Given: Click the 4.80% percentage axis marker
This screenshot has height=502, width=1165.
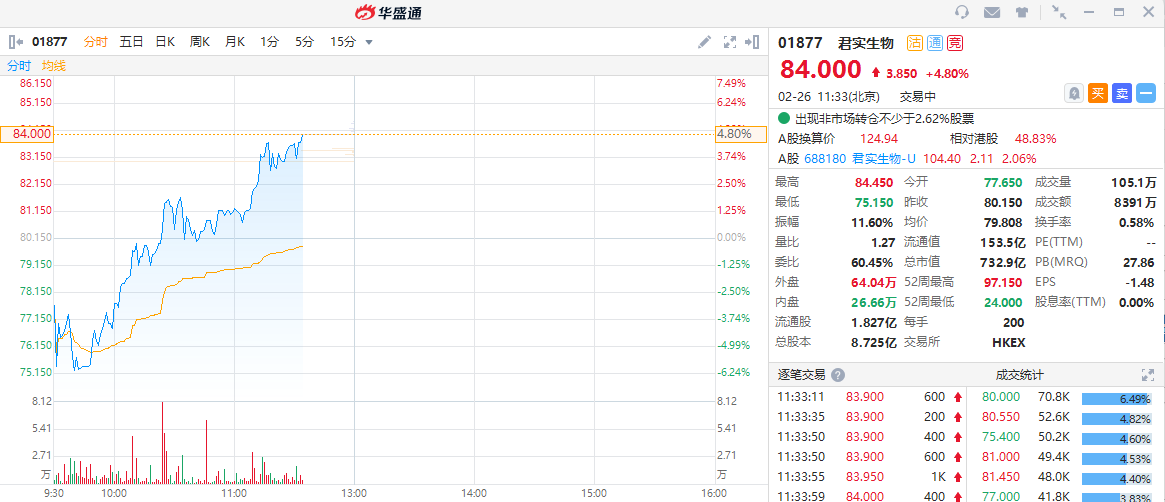Looking at the screenshot, I should point(739,134).
